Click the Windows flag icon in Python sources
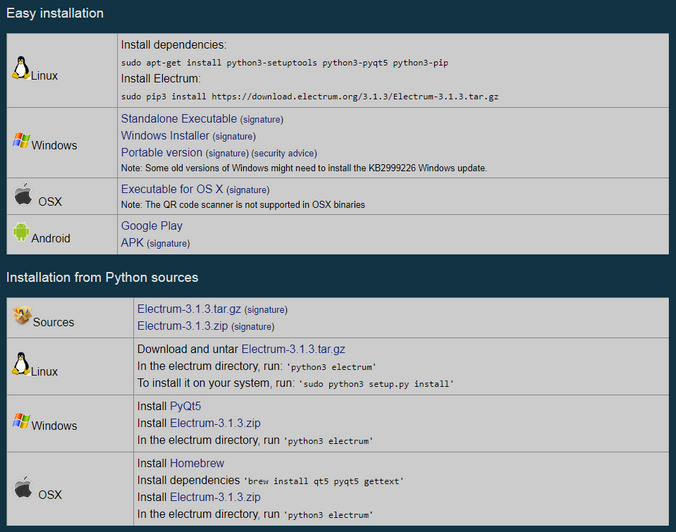This screenshot has height=532, width=676. (x=21, y=420)
